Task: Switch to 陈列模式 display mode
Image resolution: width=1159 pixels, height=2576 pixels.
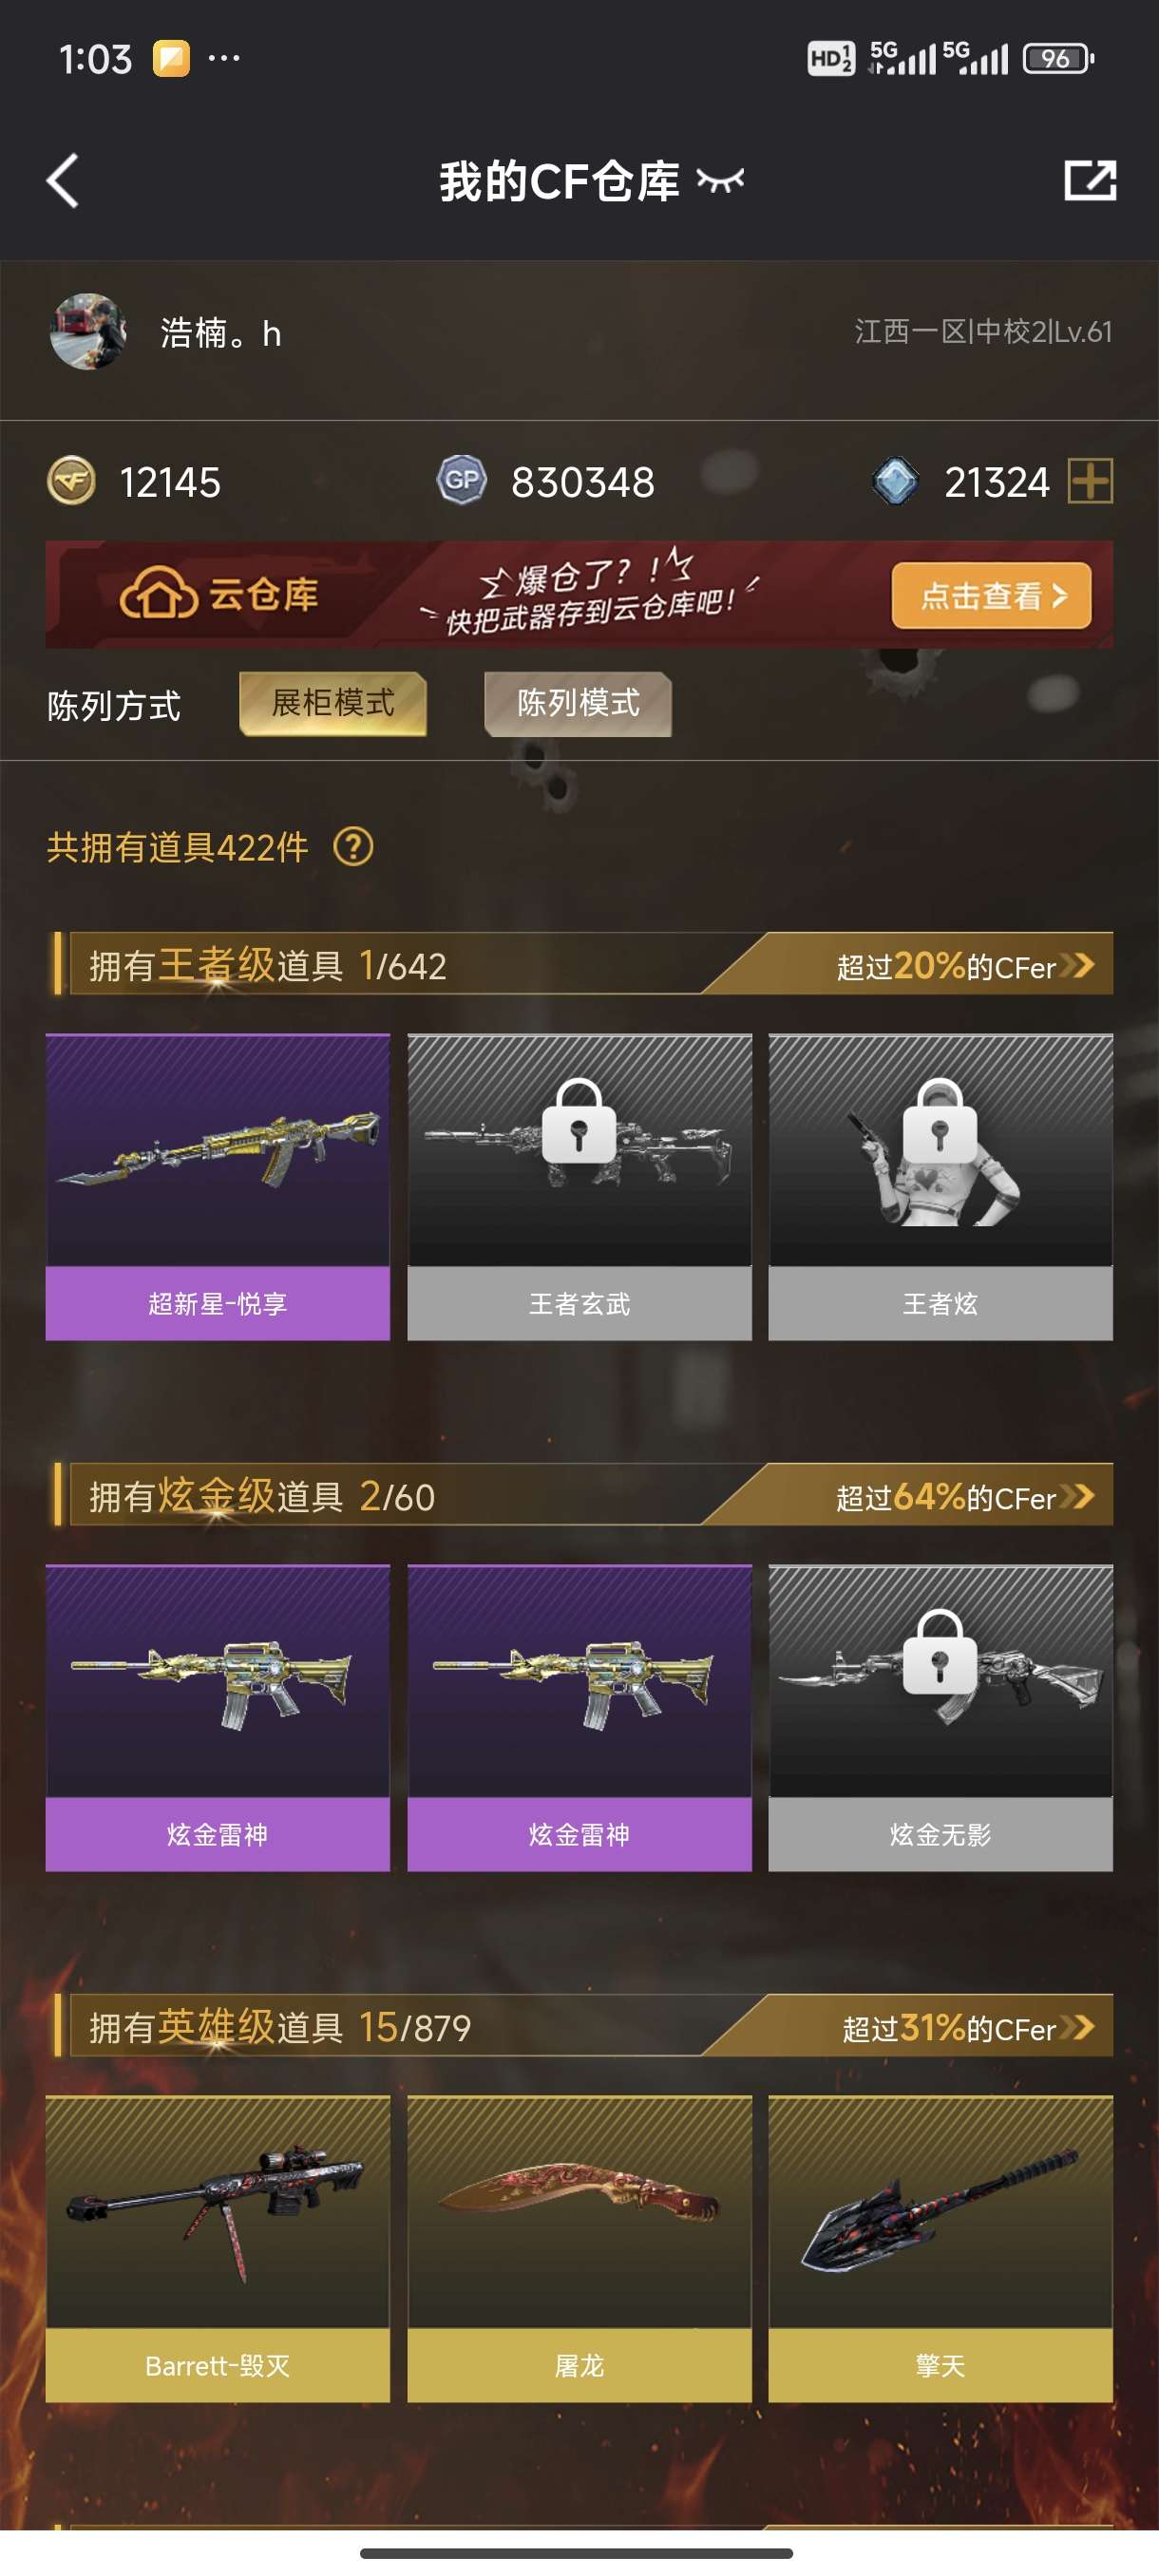Action: [x=578, y=704]
